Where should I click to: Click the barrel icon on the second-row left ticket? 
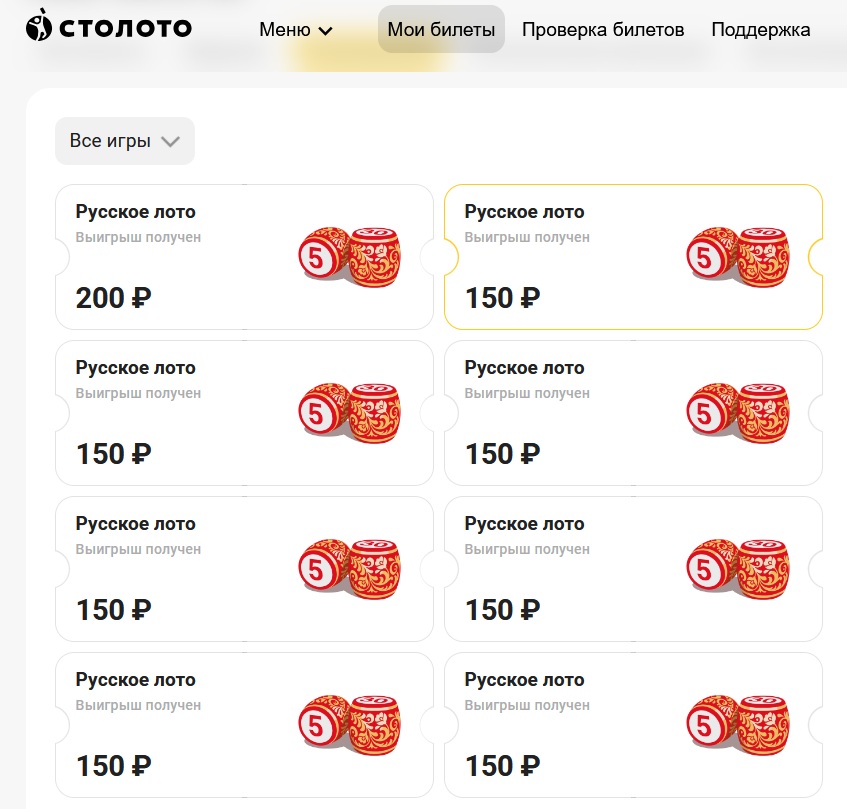click(x=350, y=413)
